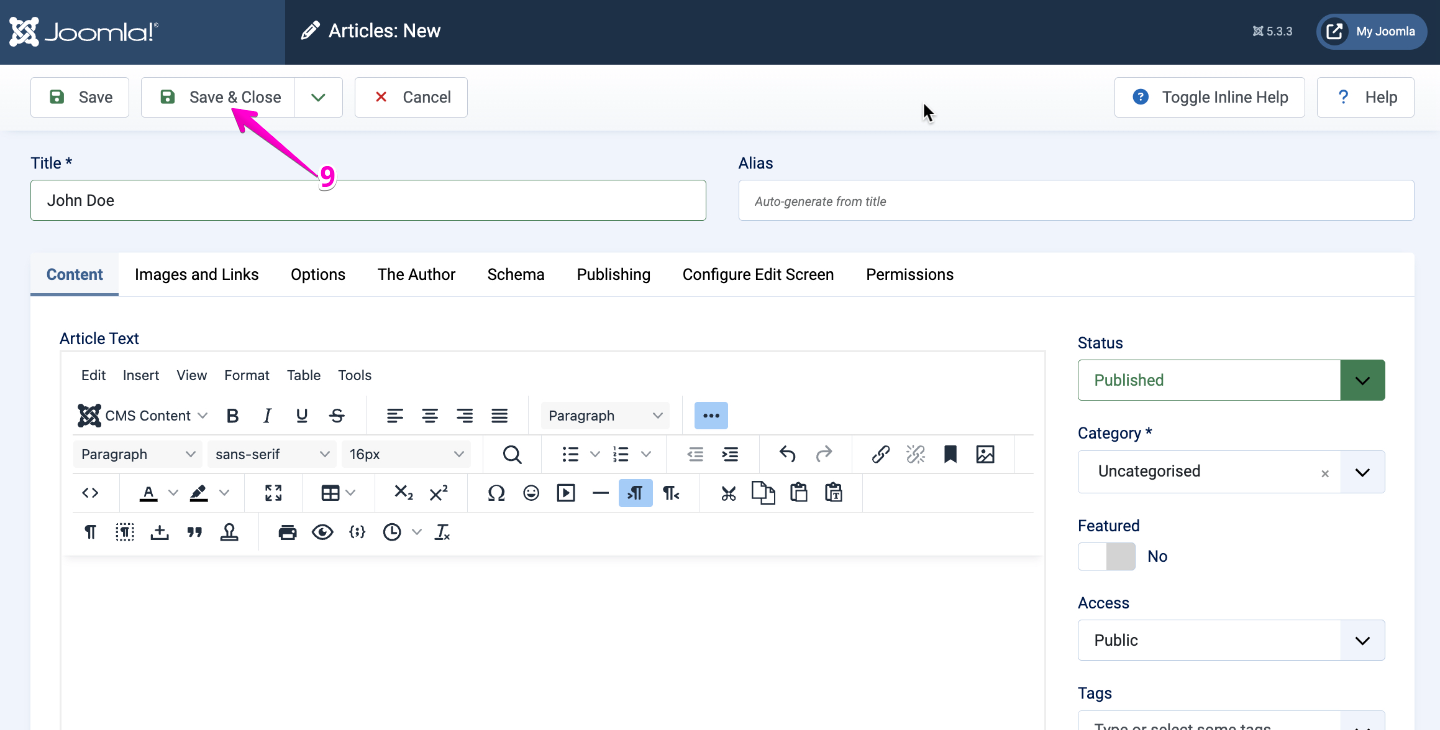
Task: Switch to the Publishing tab
Action: point(613,275)
